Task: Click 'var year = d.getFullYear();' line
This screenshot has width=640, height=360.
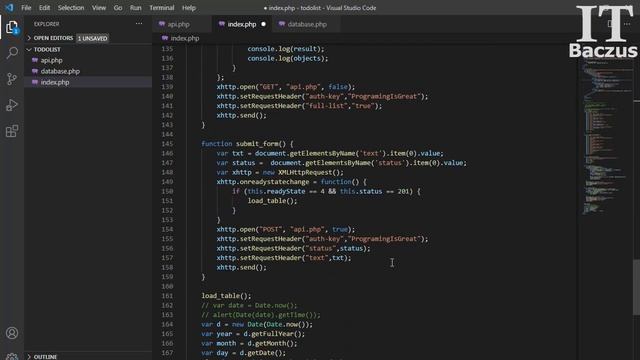Action: (253, 334)
